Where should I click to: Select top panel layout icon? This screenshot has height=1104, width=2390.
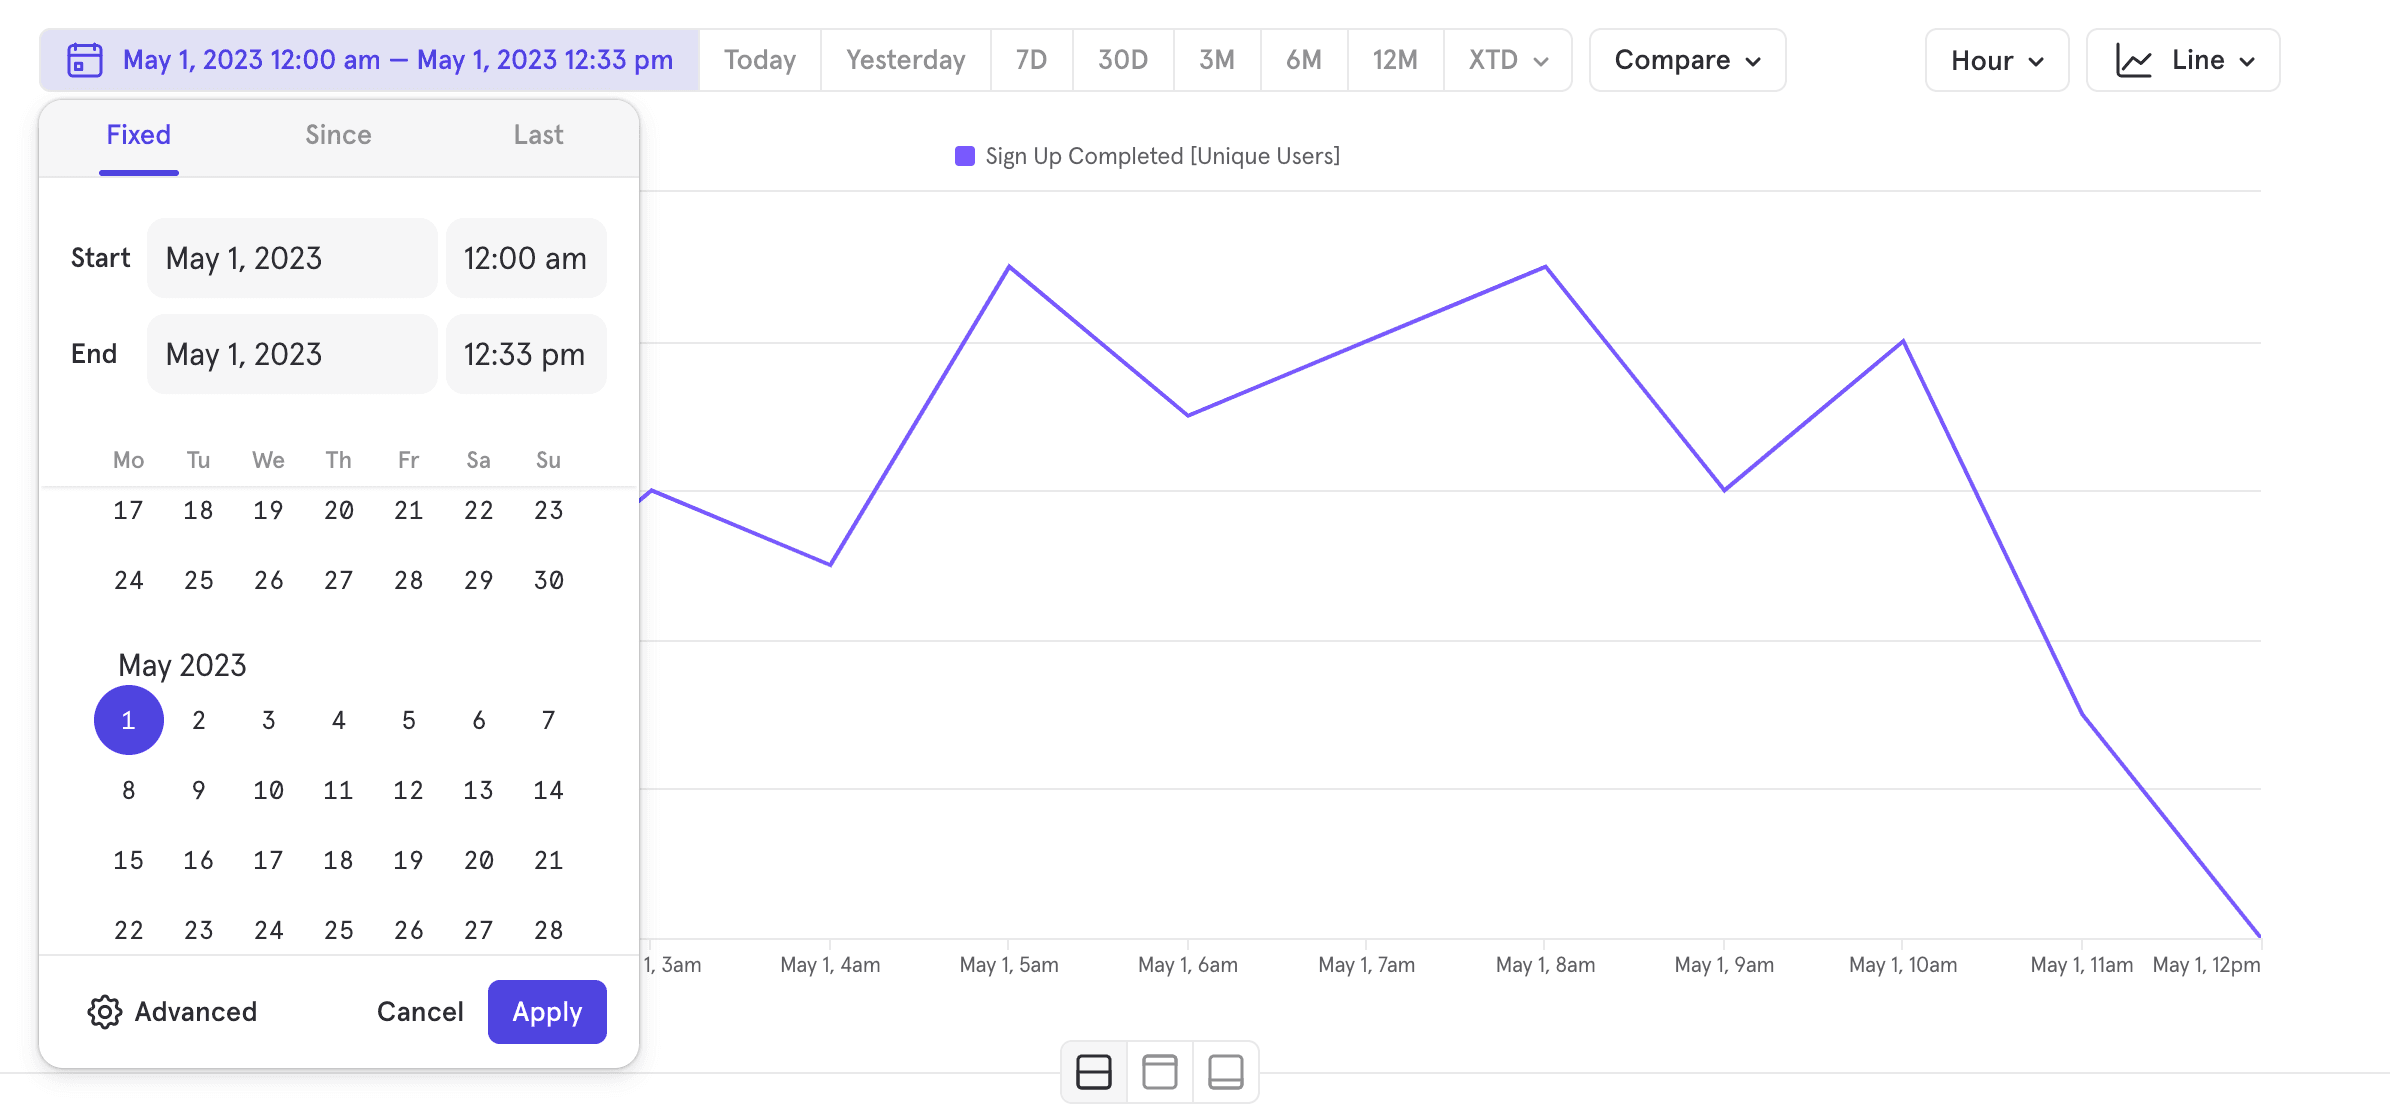(x=1160, y=1072)
